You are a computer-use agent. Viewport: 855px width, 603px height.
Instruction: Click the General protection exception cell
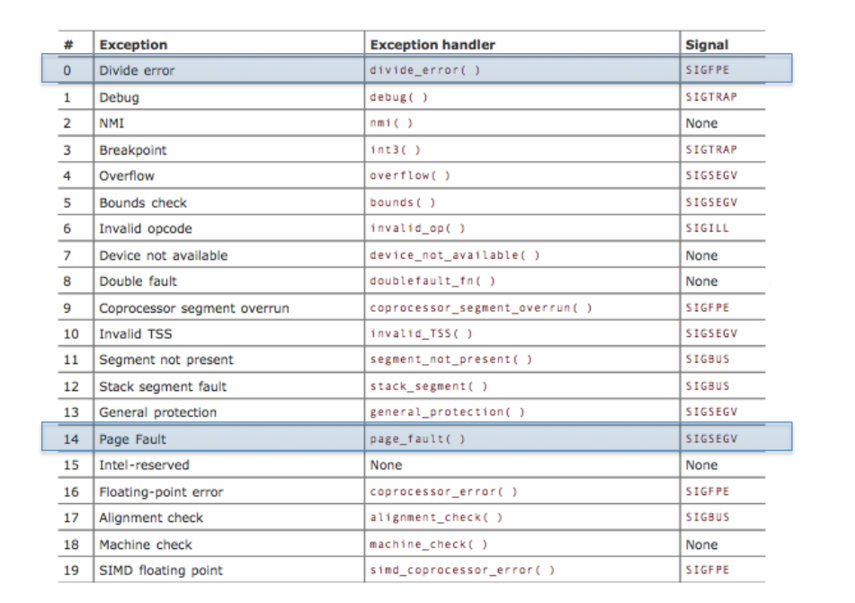tap(157, 412)
